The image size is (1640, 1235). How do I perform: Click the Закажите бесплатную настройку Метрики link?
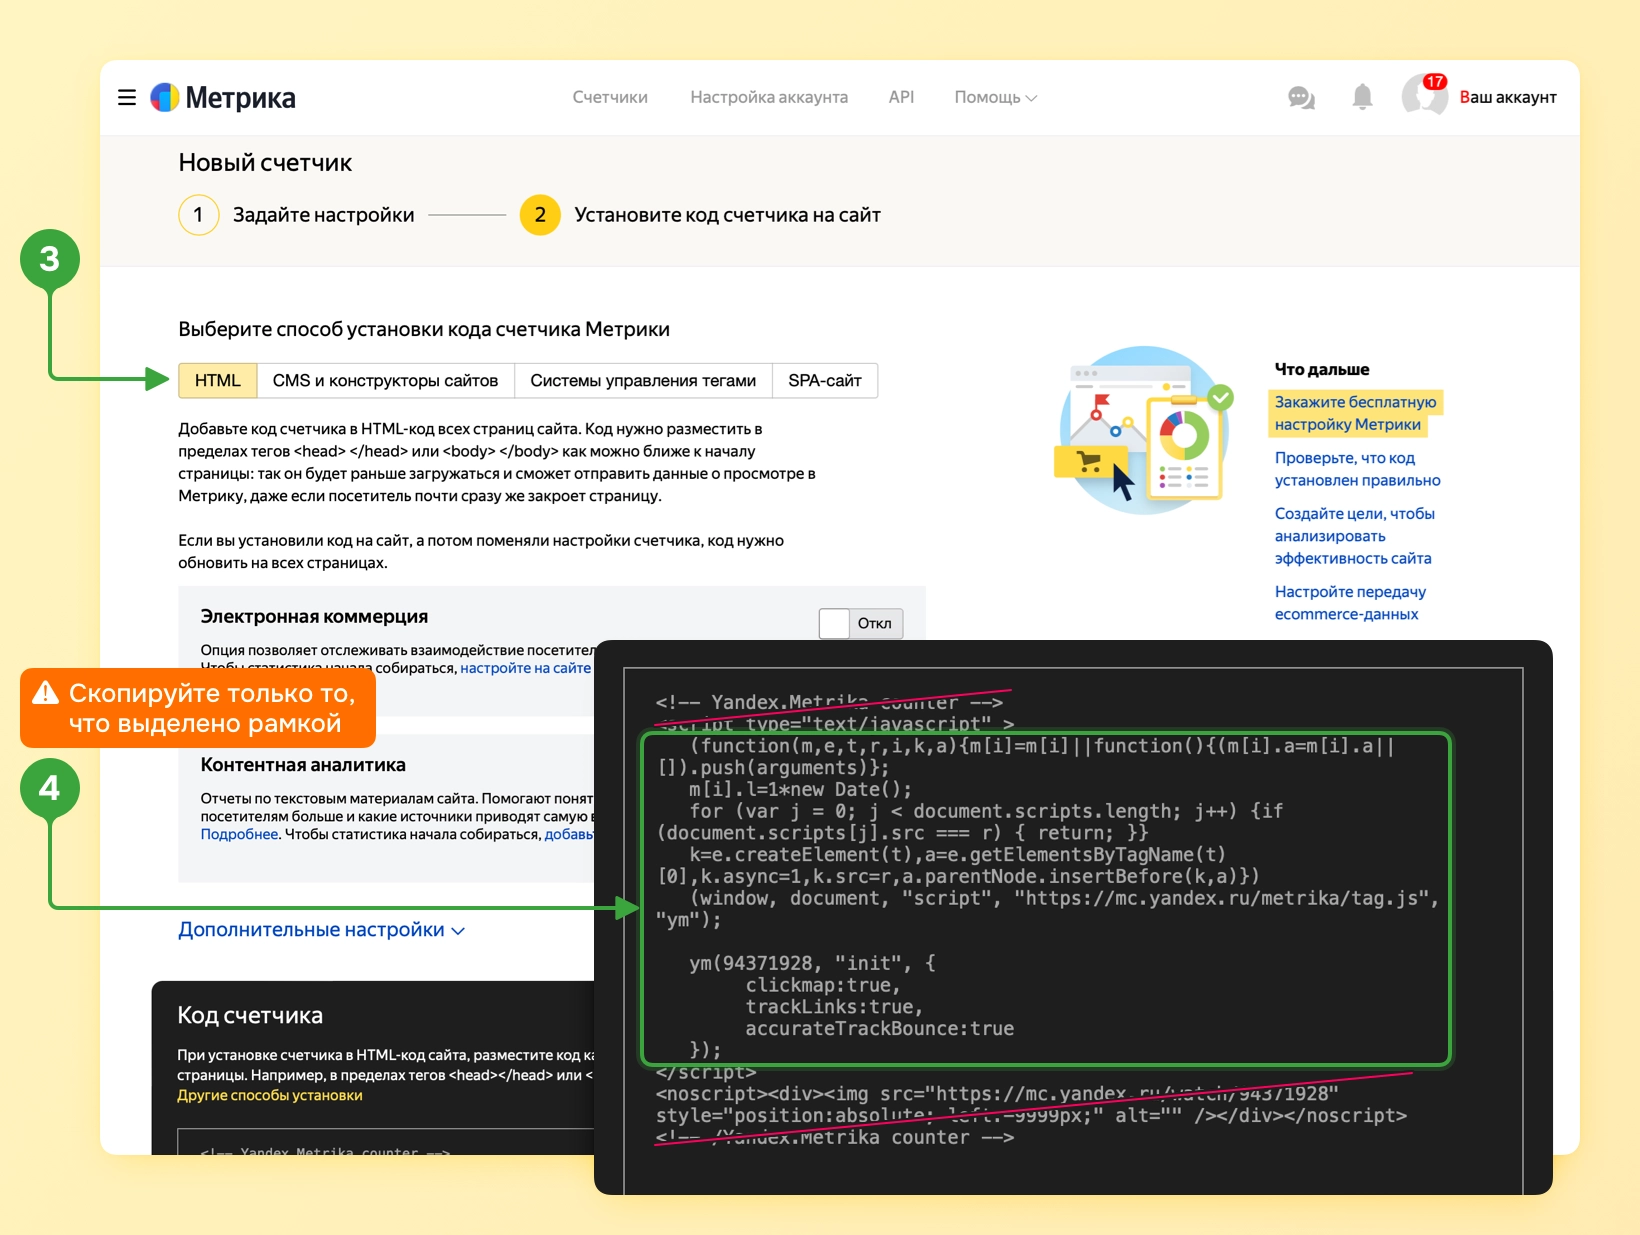point(1355,413)
